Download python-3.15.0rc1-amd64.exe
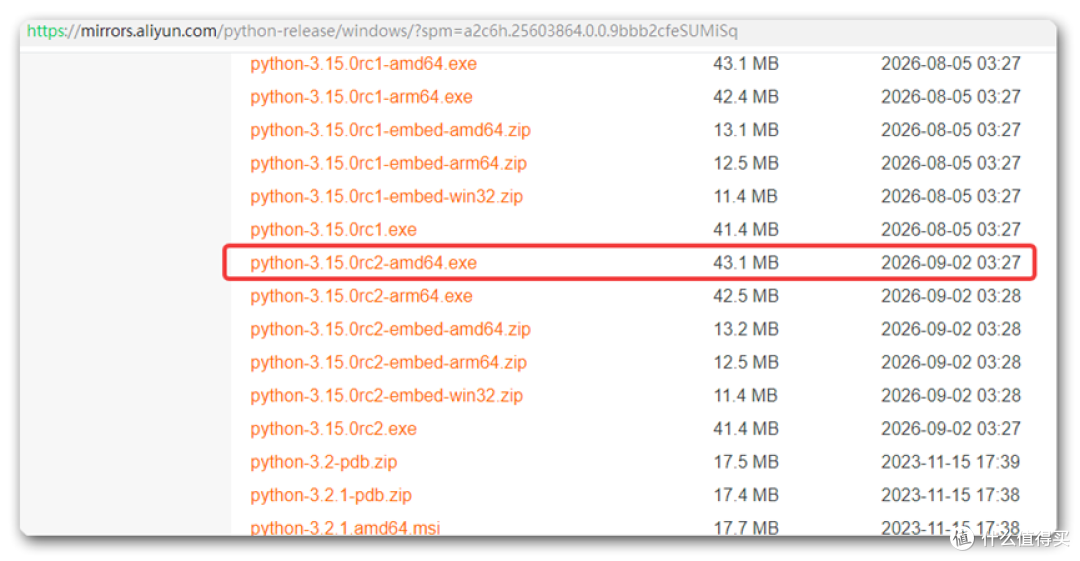The width and height of the screenshot is (1080, 561). (x=363, y=63)
